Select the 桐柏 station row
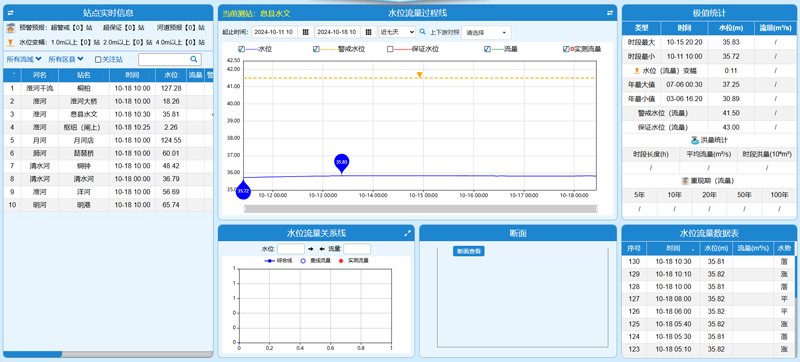Screen dimensions: 800x362 pyautogui.click(x=108, y=88)
